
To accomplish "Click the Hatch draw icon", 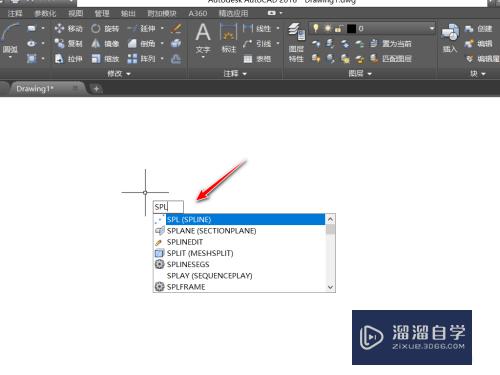I will coord(31,59).
